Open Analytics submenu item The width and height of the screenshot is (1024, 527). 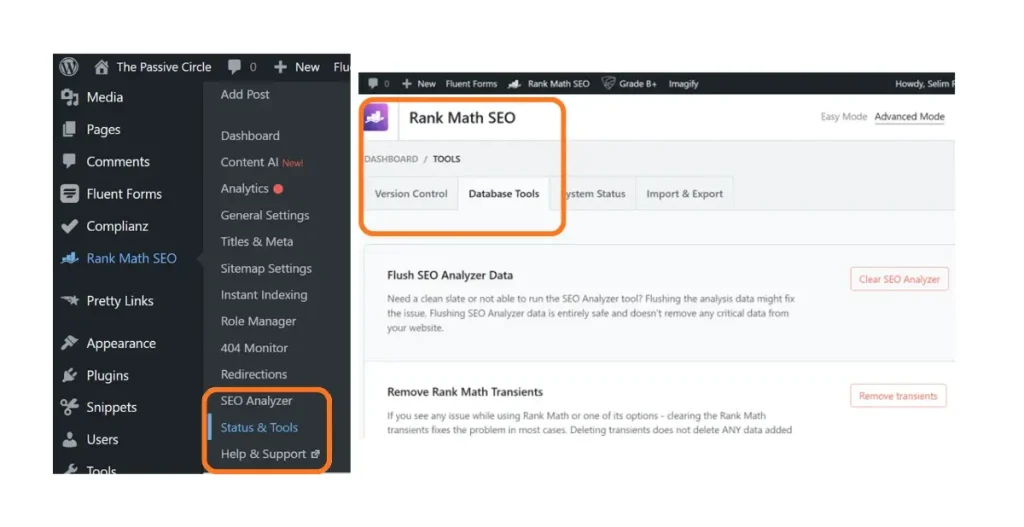coord(244,188)
